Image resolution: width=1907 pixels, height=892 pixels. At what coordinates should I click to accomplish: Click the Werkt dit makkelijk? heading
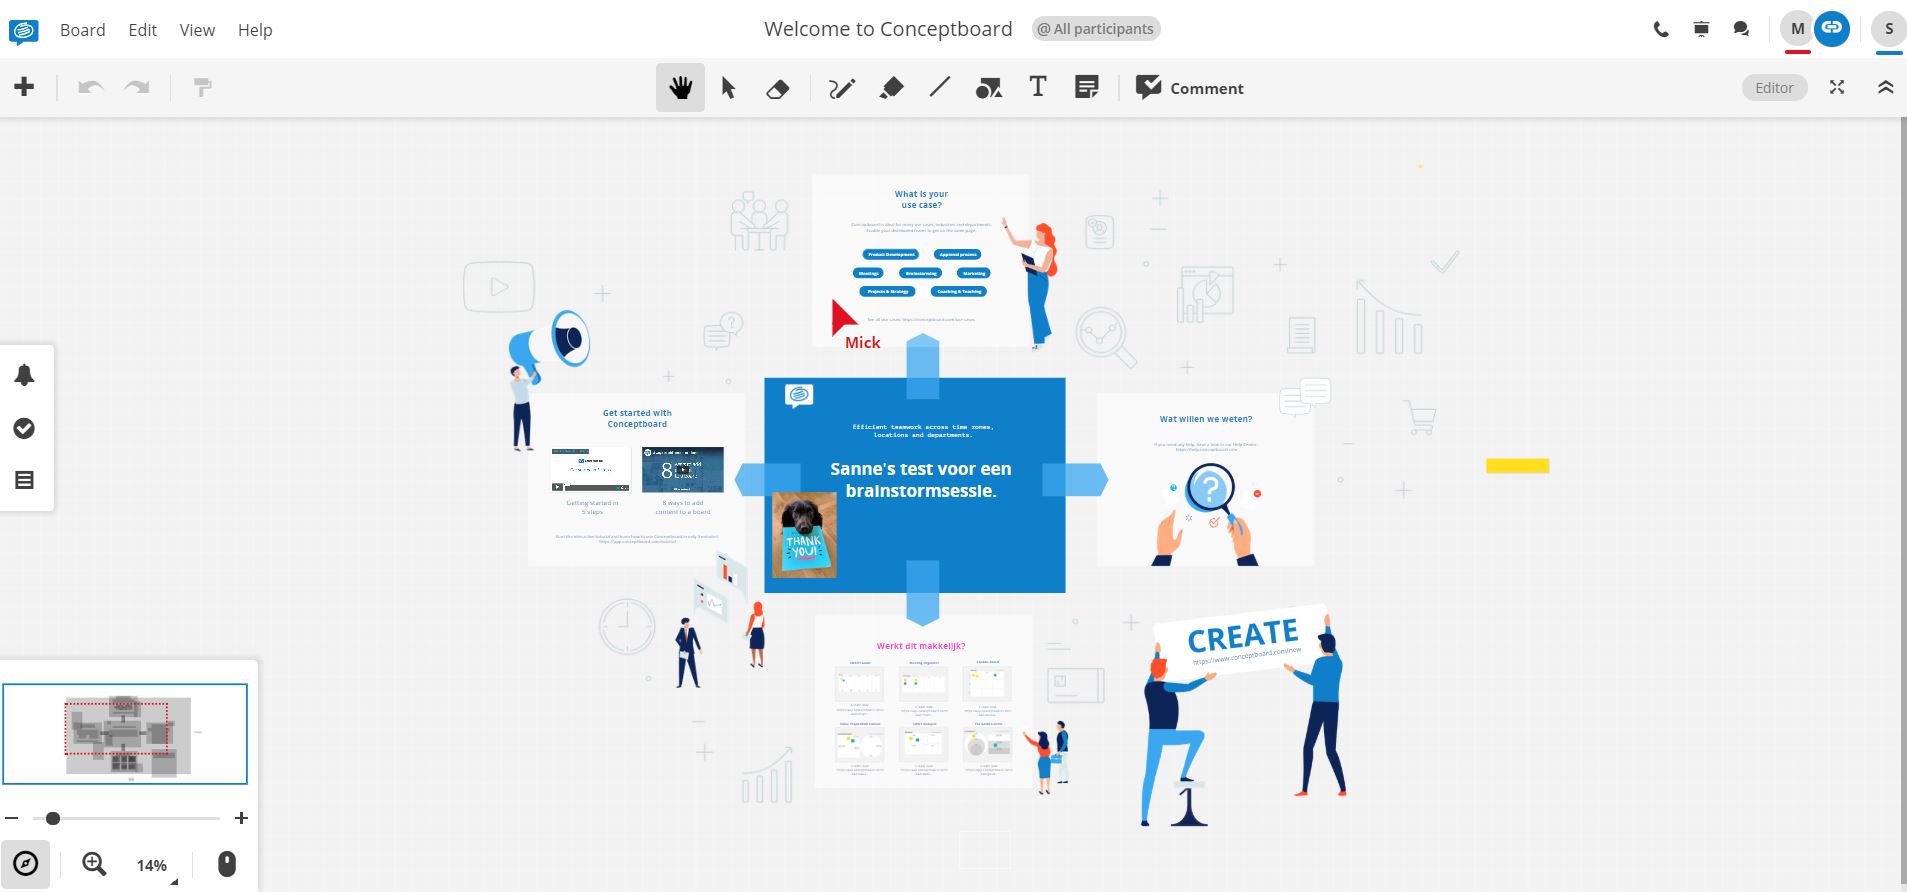coord(921,646)
